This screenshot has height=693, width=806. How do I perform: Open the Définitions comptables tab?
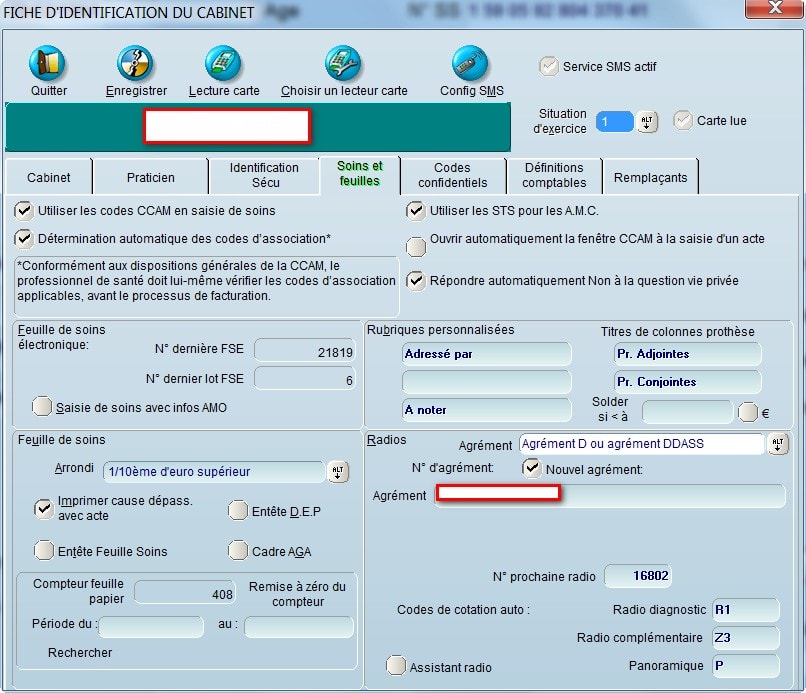pyautogui.click(x=554, y=175)
